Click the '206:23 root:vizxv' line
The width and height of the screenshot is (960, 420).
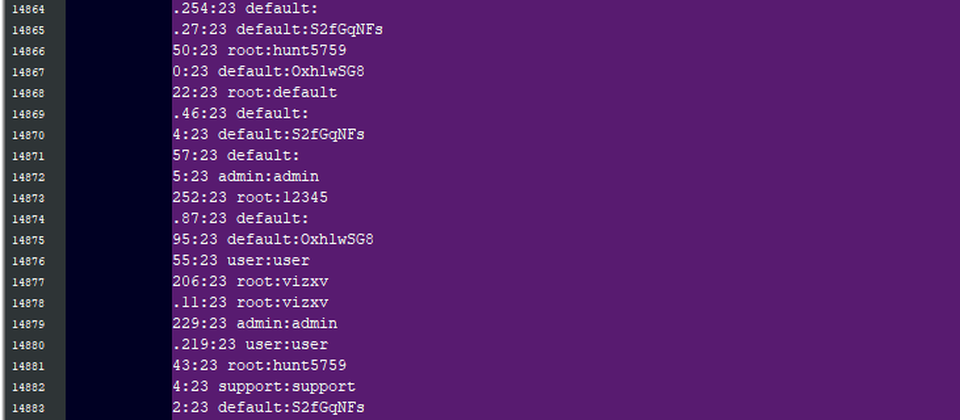coord(250,282)
